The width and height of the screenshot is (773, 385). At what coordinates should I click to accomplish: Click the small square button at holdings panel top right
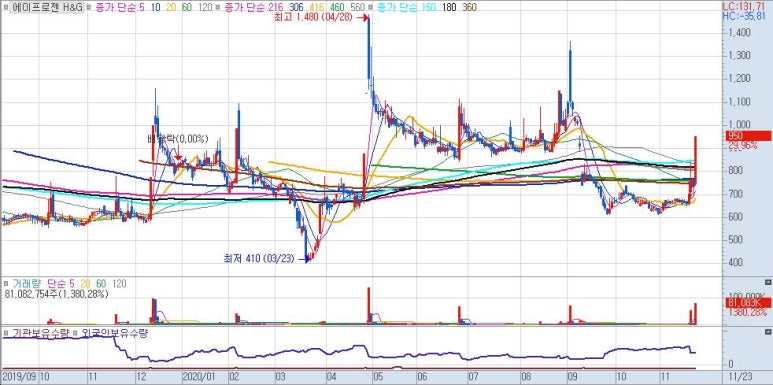pos(767,331)
